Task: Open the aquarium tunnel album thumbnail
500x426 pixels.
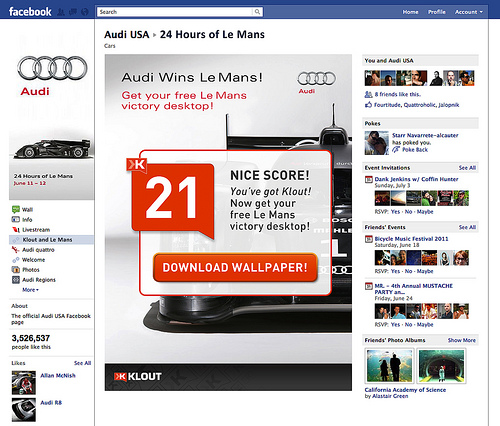Action: point(441,366)
